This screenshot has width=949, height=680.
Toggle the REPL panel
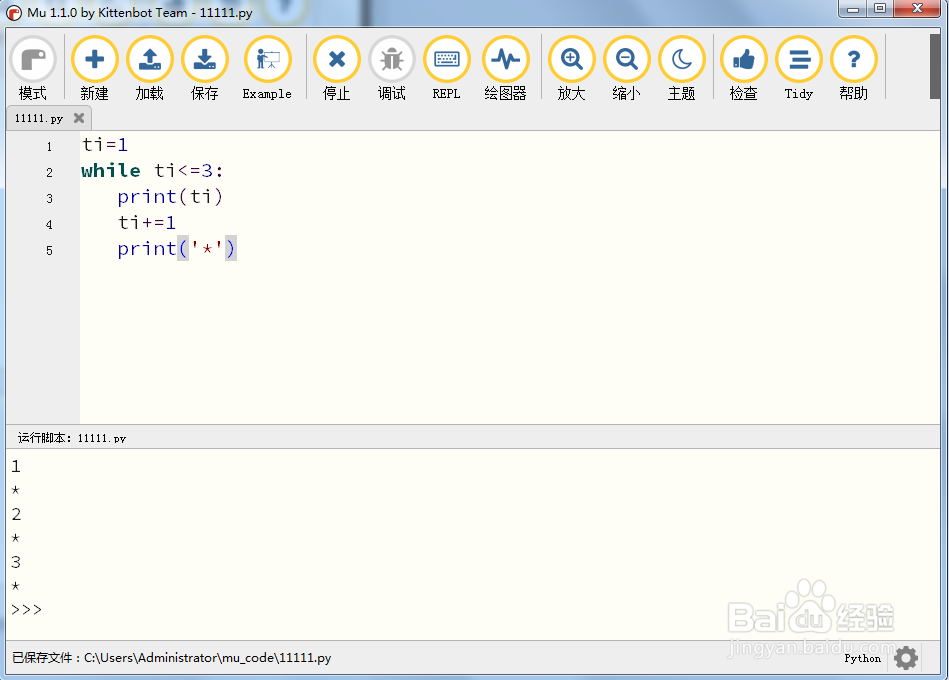click(446, 60)
